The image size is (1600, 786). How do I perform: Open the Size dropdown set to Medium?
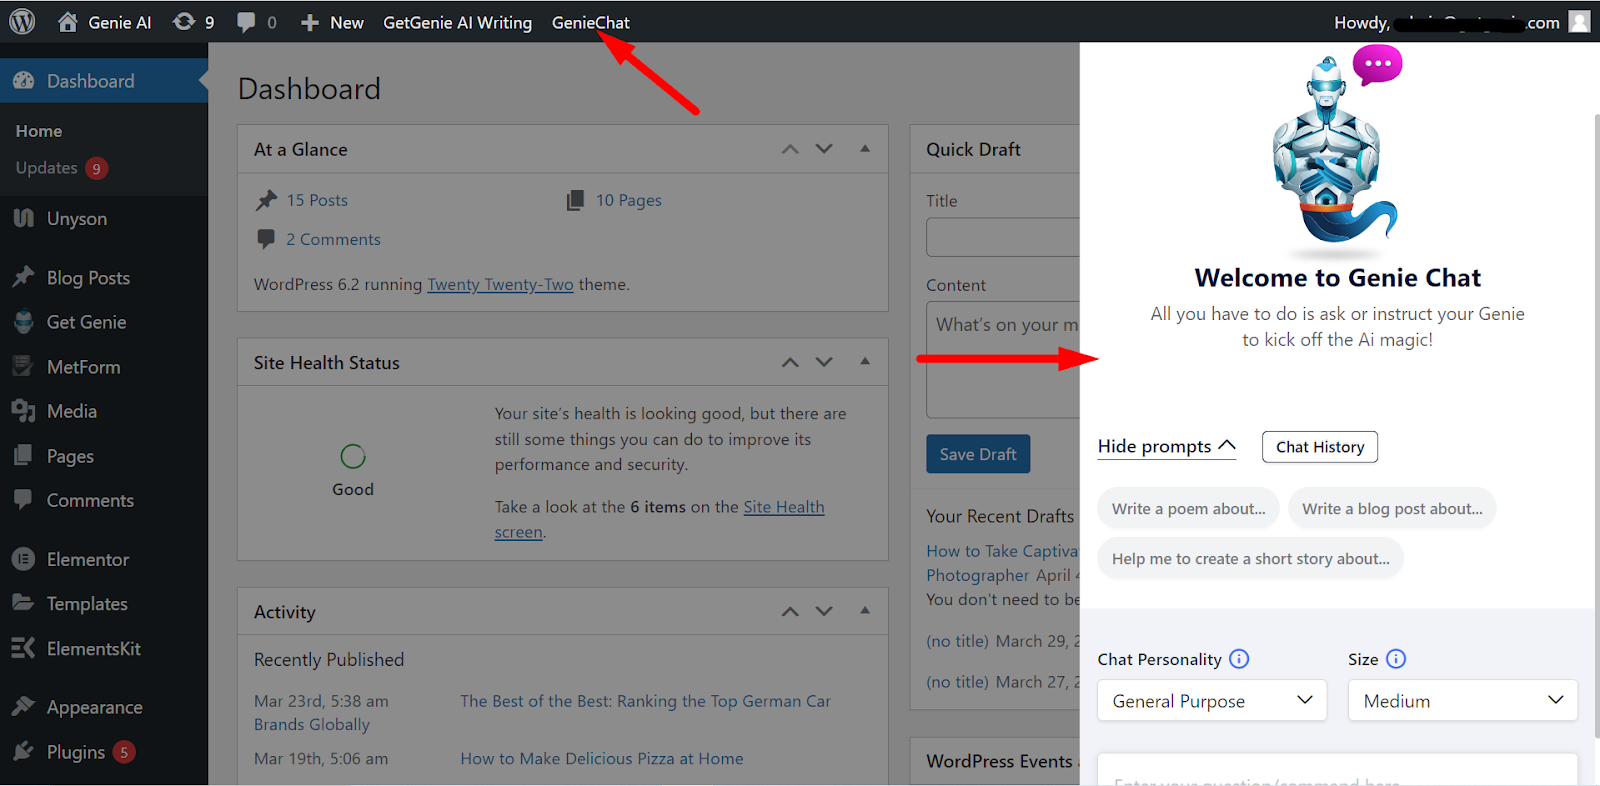tap(1463, 700)
